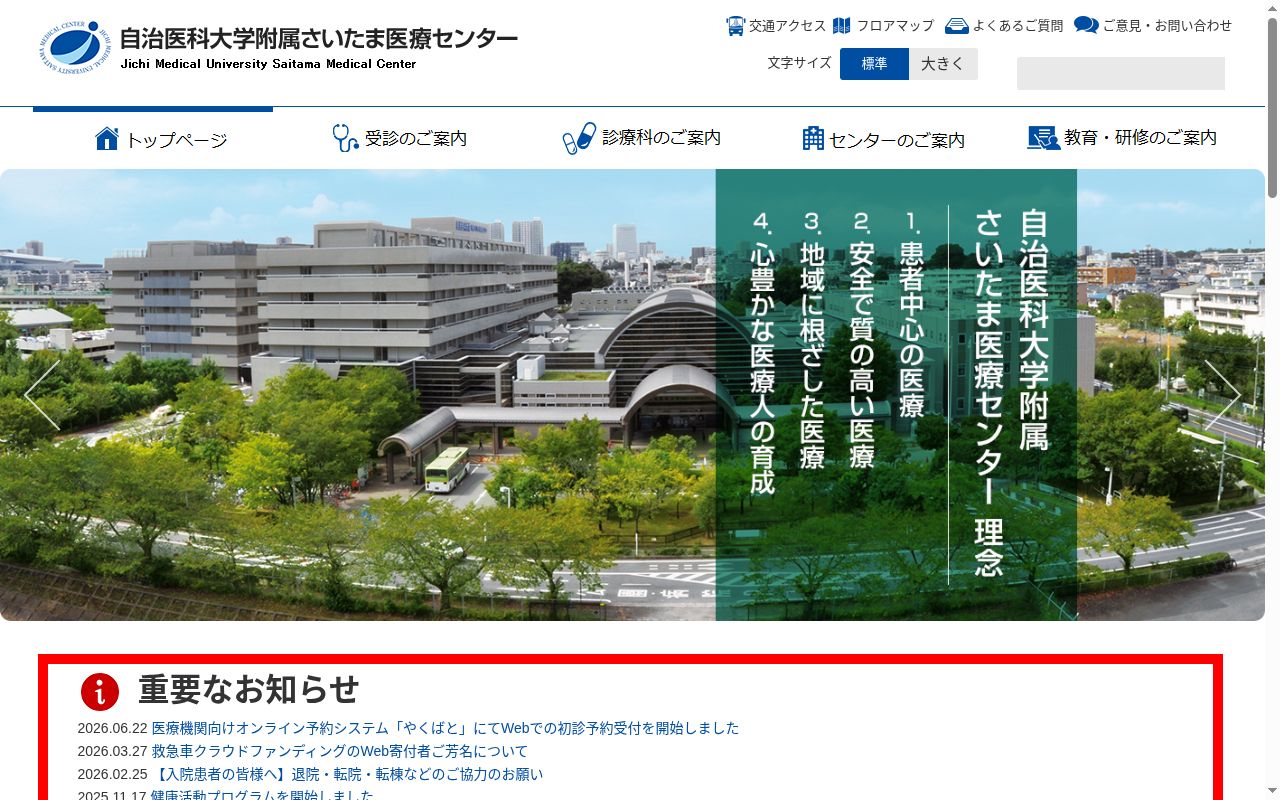Click the date 2026.06.22 in news list
Viewport: 1280px width, 800px height.
[x=112, y=728]
